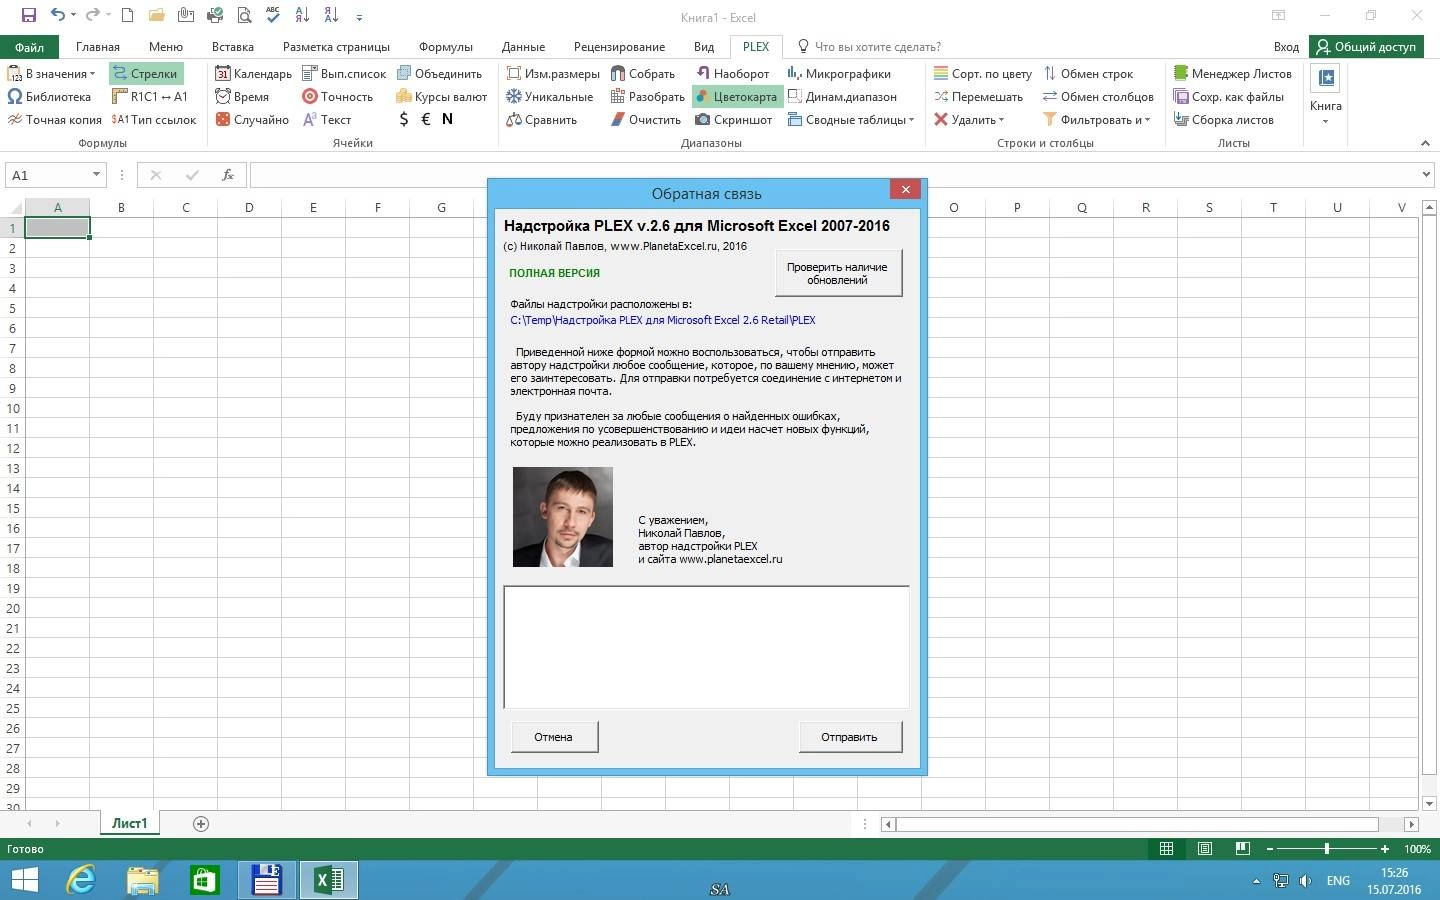Click the dollar sign currency icon
Viewport: 1440px width, 900px height.
click(404, 119)
